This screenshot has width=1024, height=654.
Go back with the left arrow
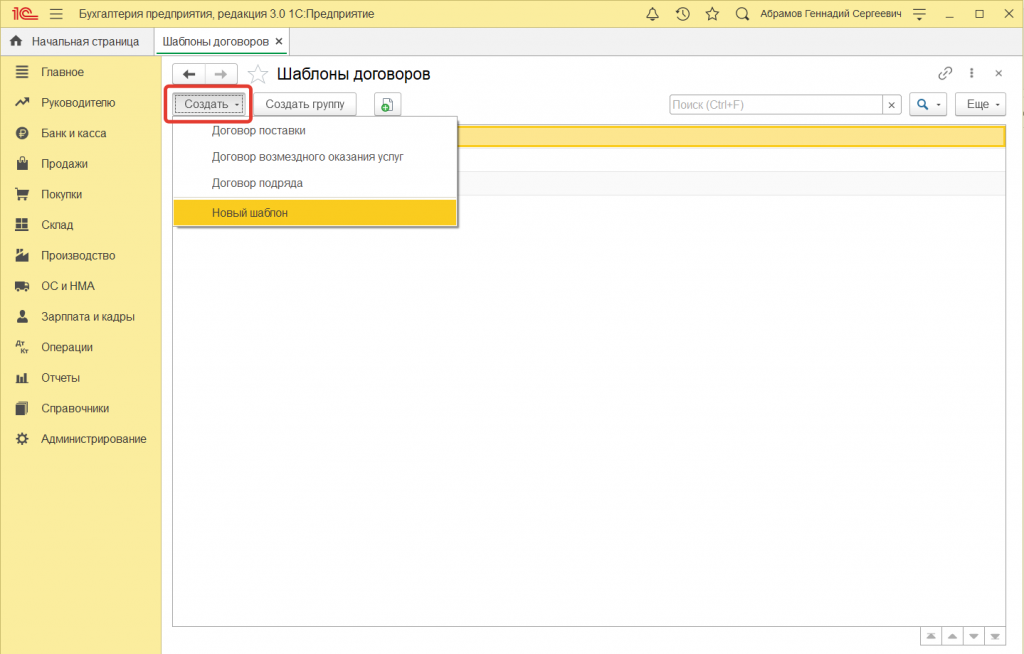pos(189,74)
